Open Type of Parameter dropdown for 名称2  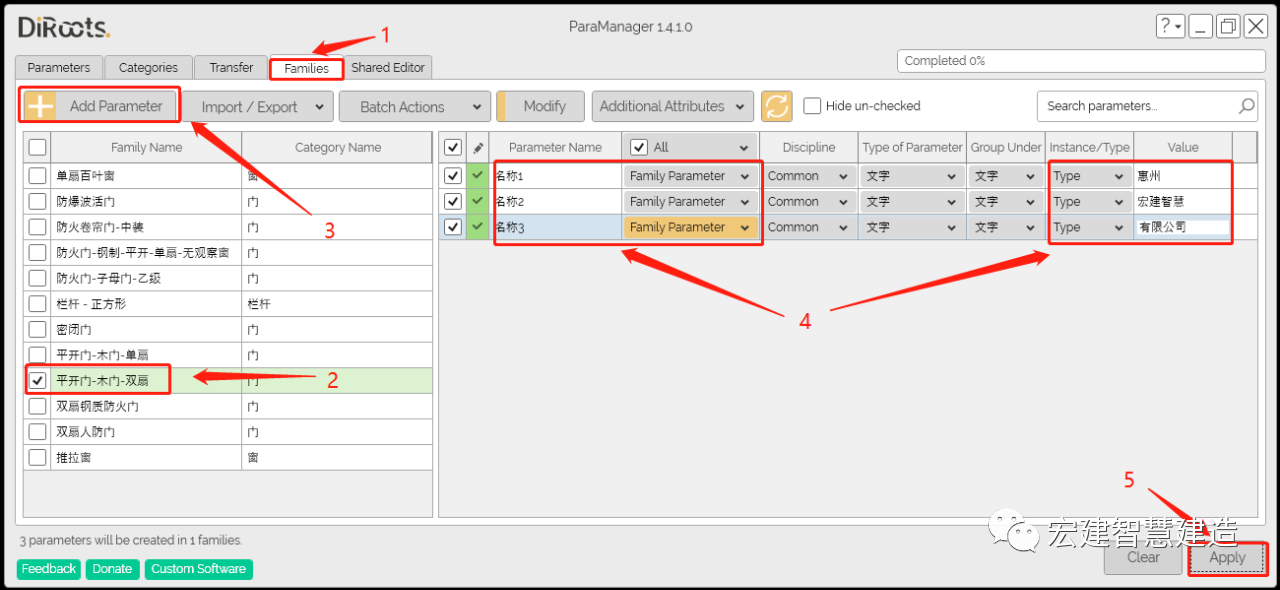(x=911, y=201)
